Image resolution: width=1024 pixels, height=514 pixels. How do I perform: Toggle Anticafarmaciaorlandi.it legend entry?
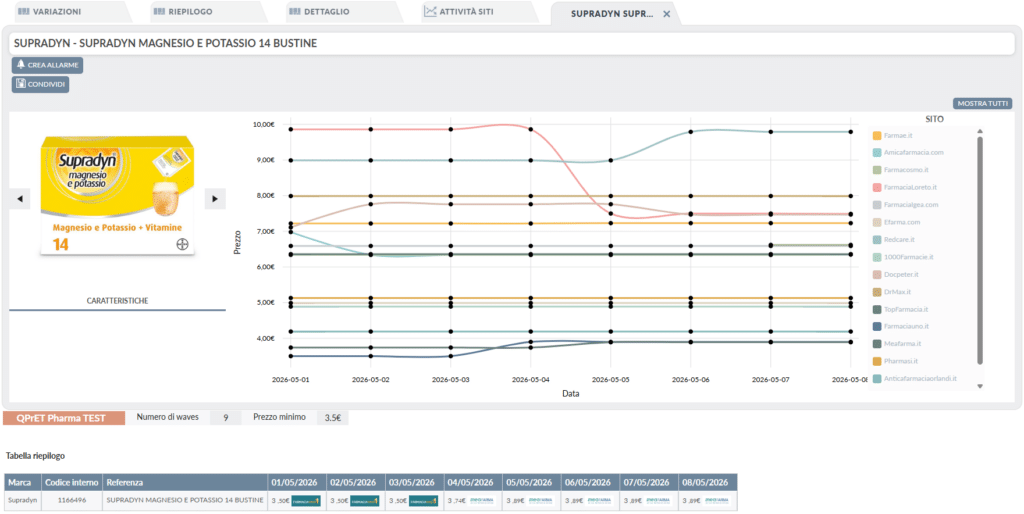[914, 378]
